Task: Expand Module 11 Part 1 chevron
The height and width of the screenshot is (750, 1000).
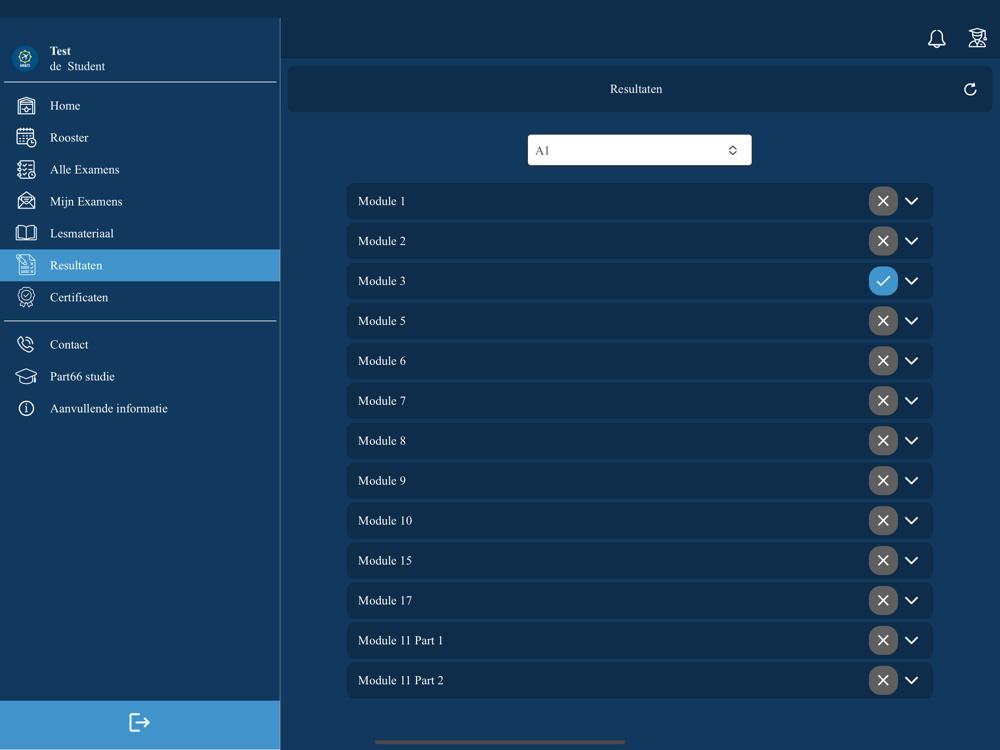Action: click(912, 640)
